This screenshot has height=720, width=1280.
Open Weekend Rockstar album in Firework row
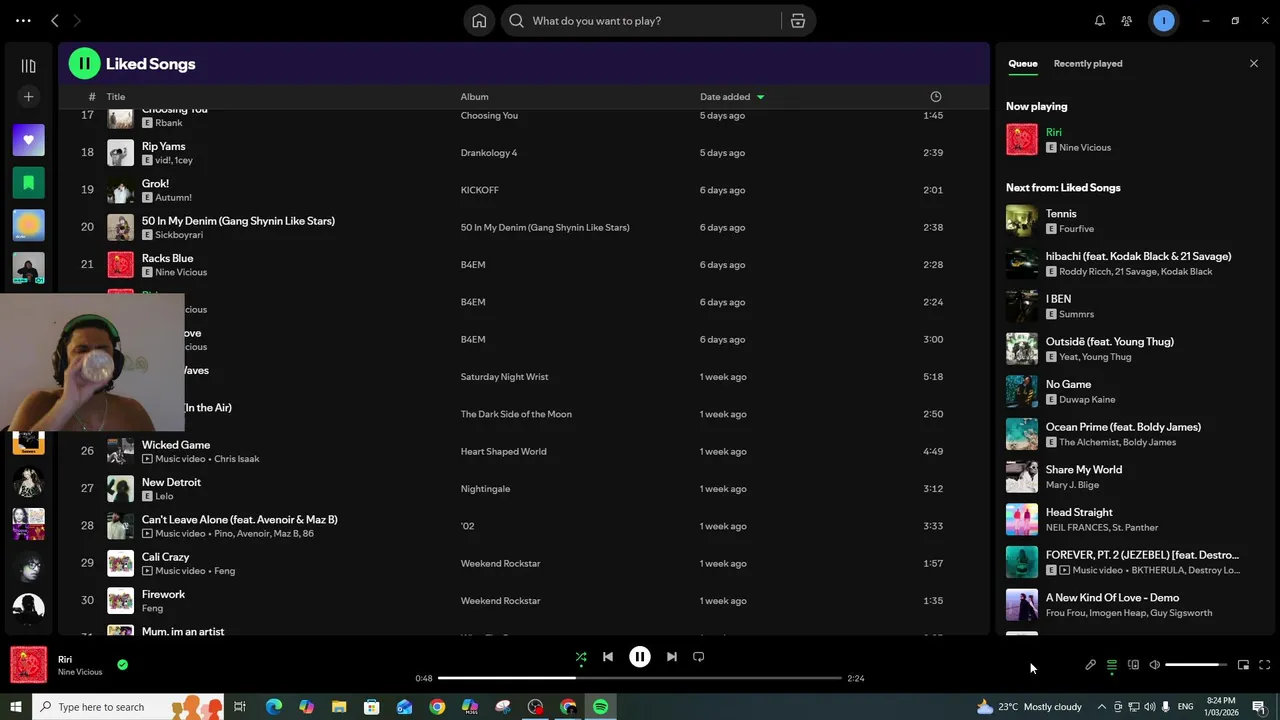coord(500,601)
